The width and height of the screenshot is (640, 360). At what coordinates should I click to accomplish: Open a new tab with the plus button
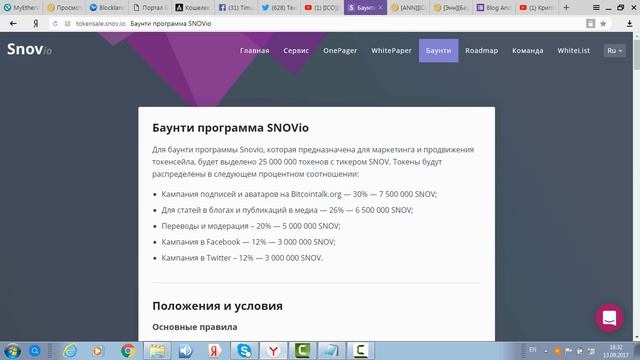pos(566,7)
